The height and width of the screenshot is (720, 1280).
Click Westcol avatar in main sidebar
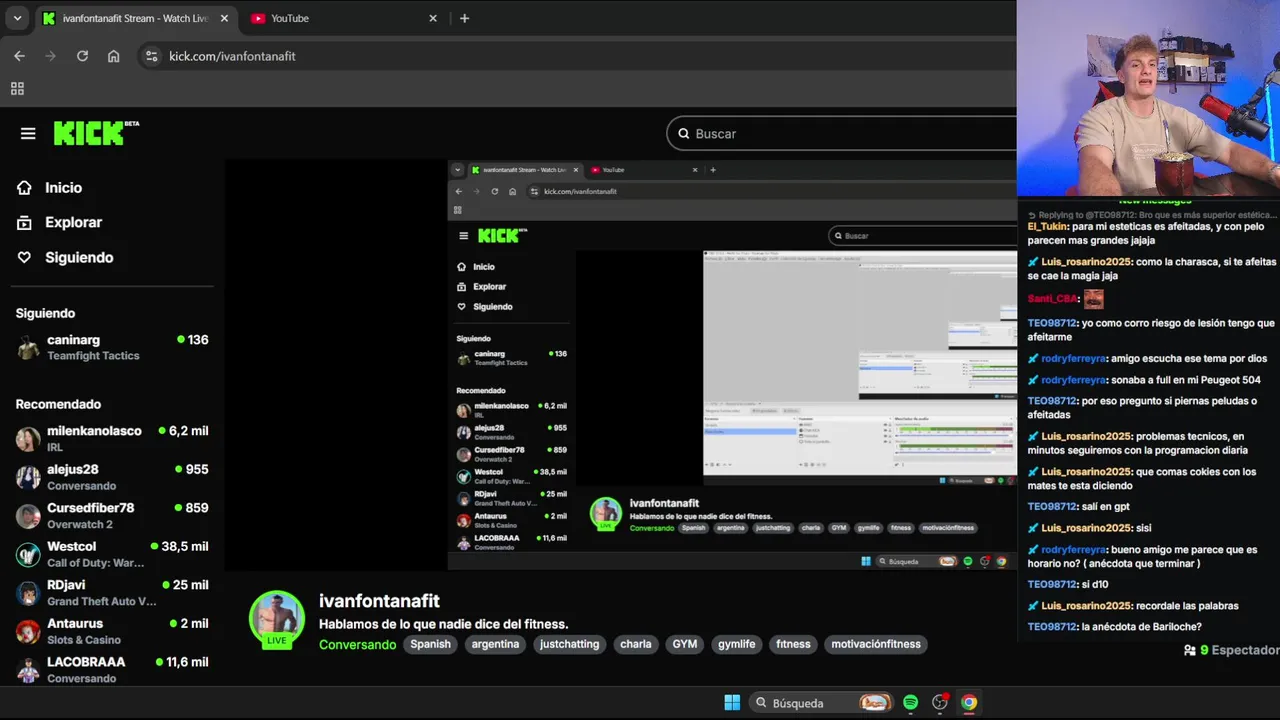click(28, 554)
